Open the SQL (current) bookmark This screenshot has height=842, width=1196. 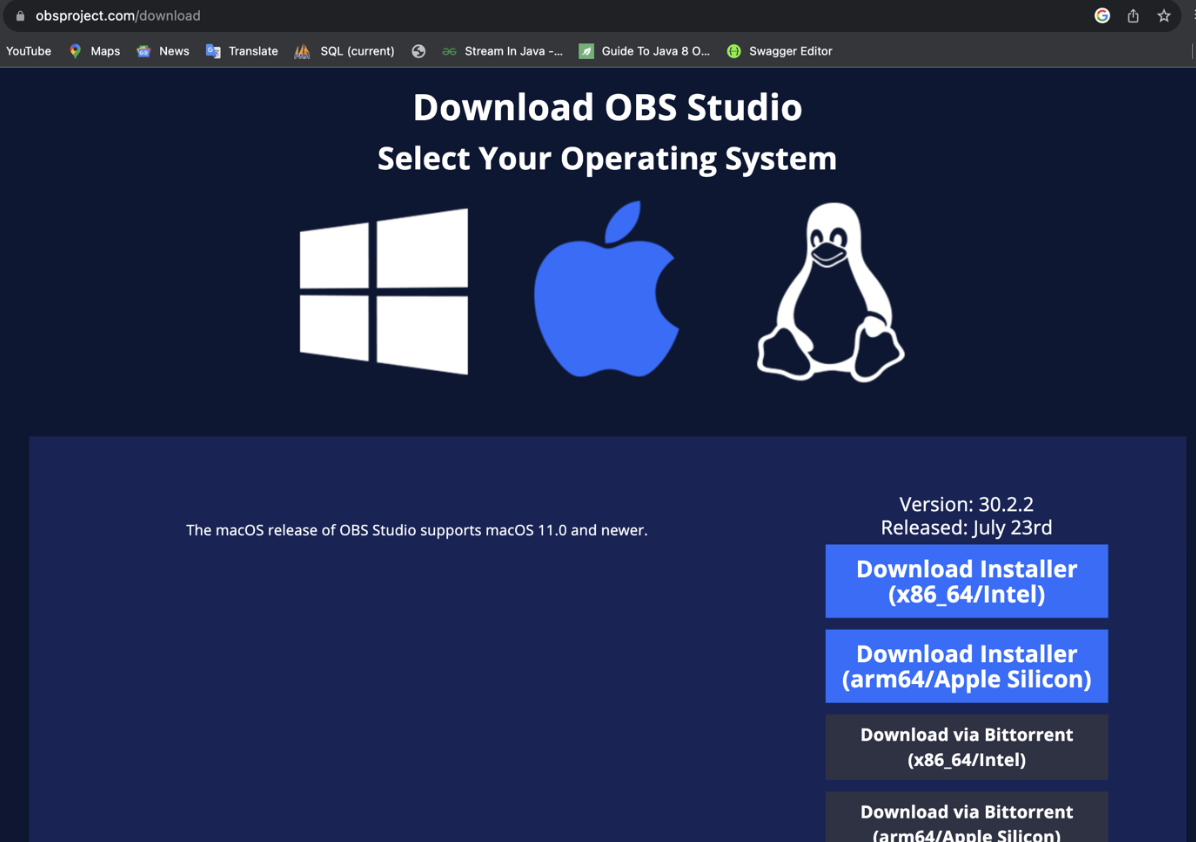coord(345,51)
